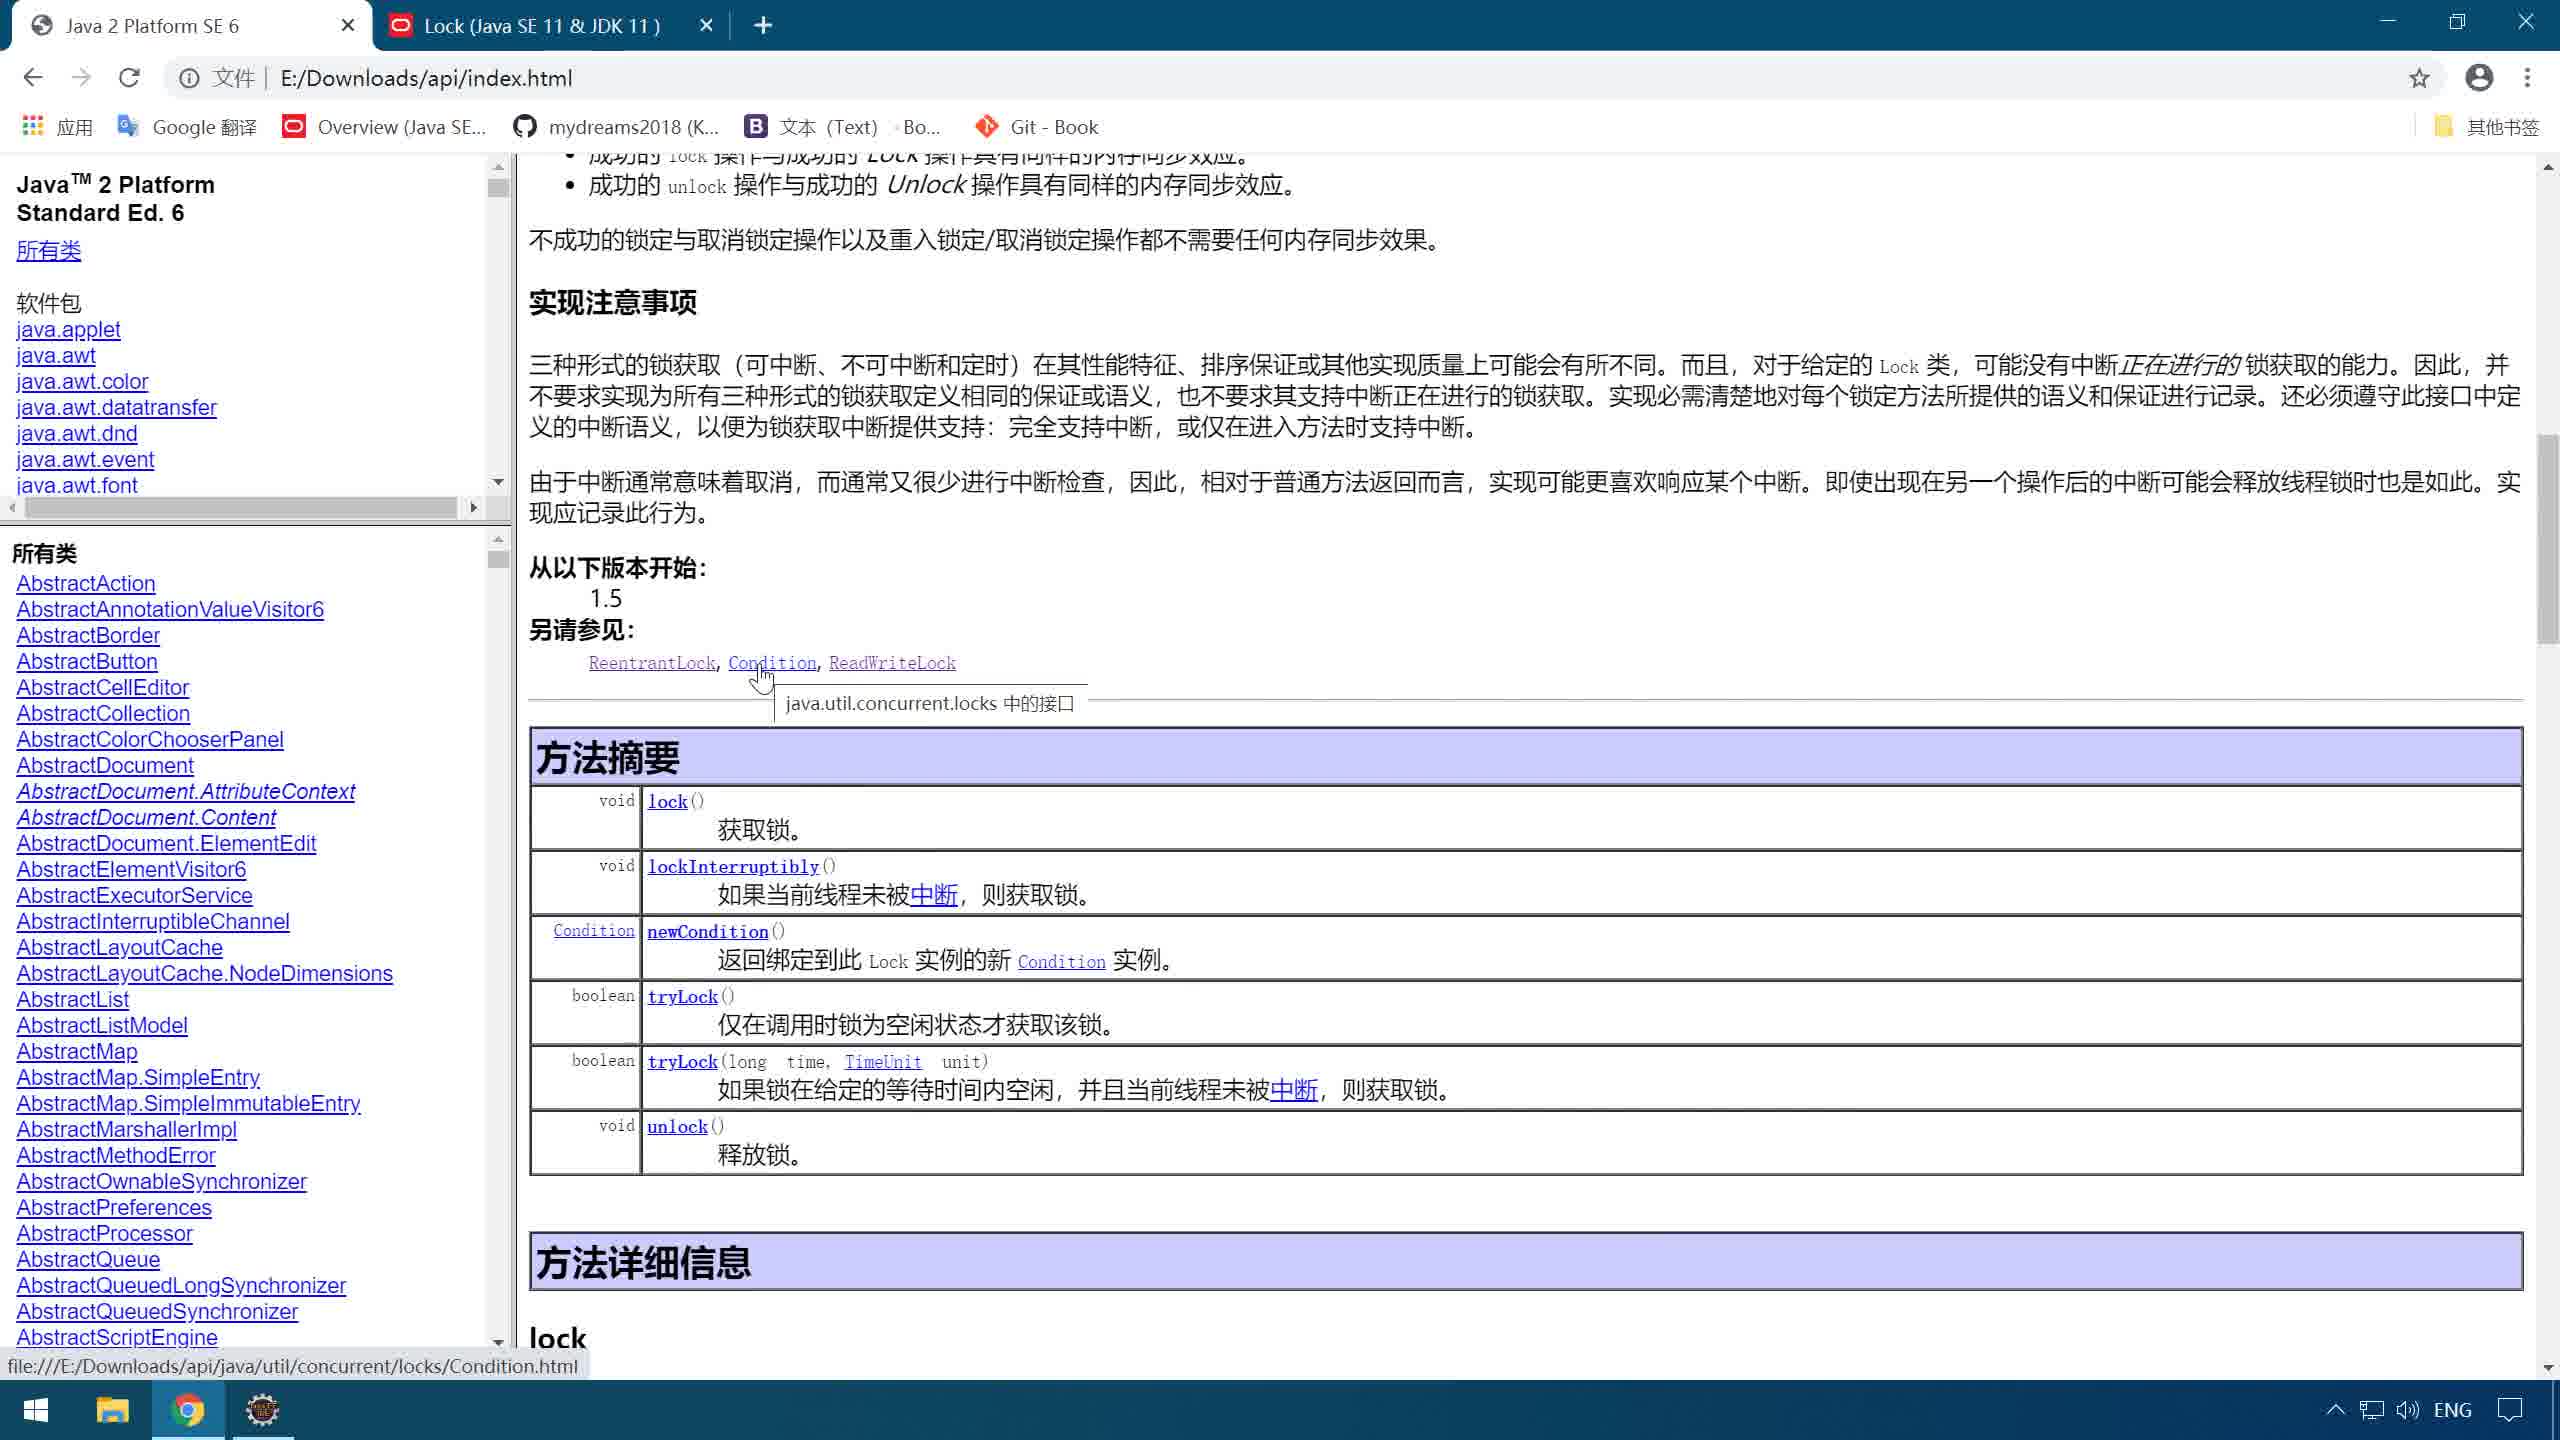
Task: Switch the ENG input language indicator
Action: coord(2453,1410)
